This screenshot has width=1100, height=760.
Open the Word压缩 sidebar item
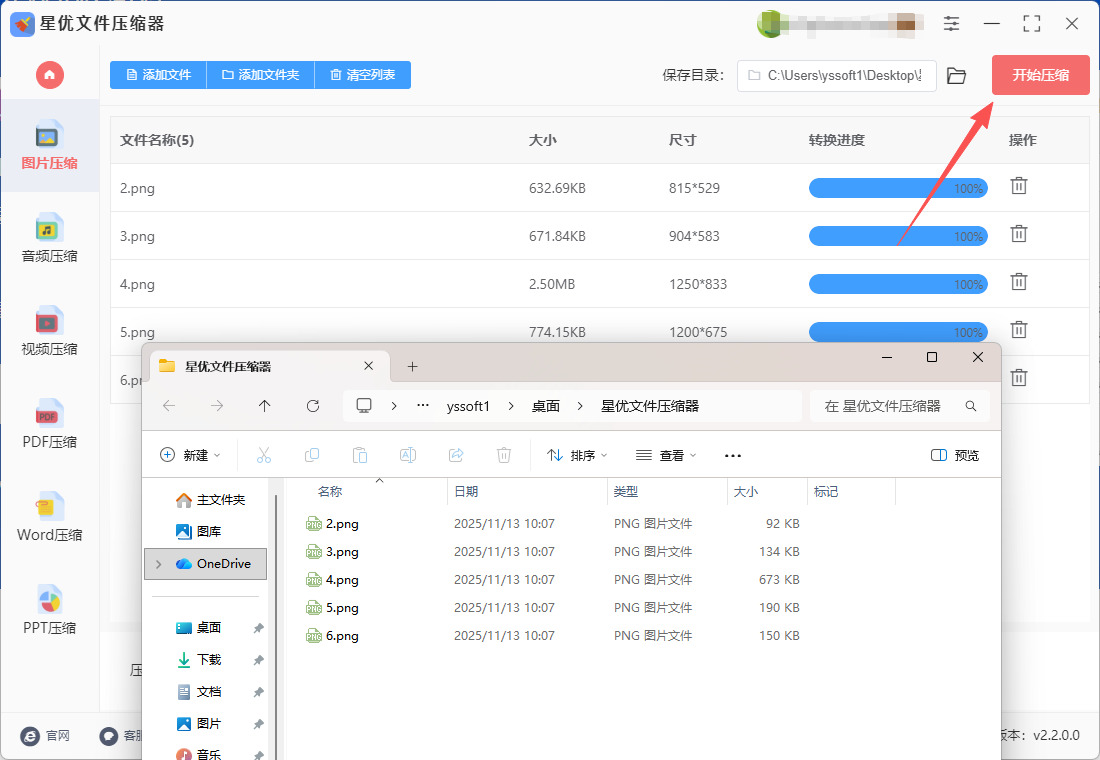click(x=49, y=518)
